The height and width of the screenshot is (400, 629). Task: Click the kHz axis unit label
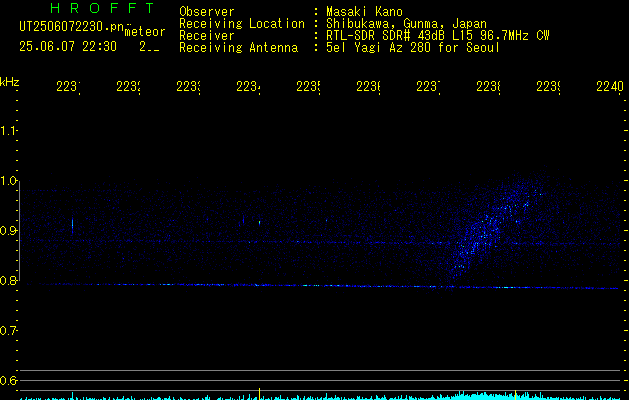click(x=9, y=82)
